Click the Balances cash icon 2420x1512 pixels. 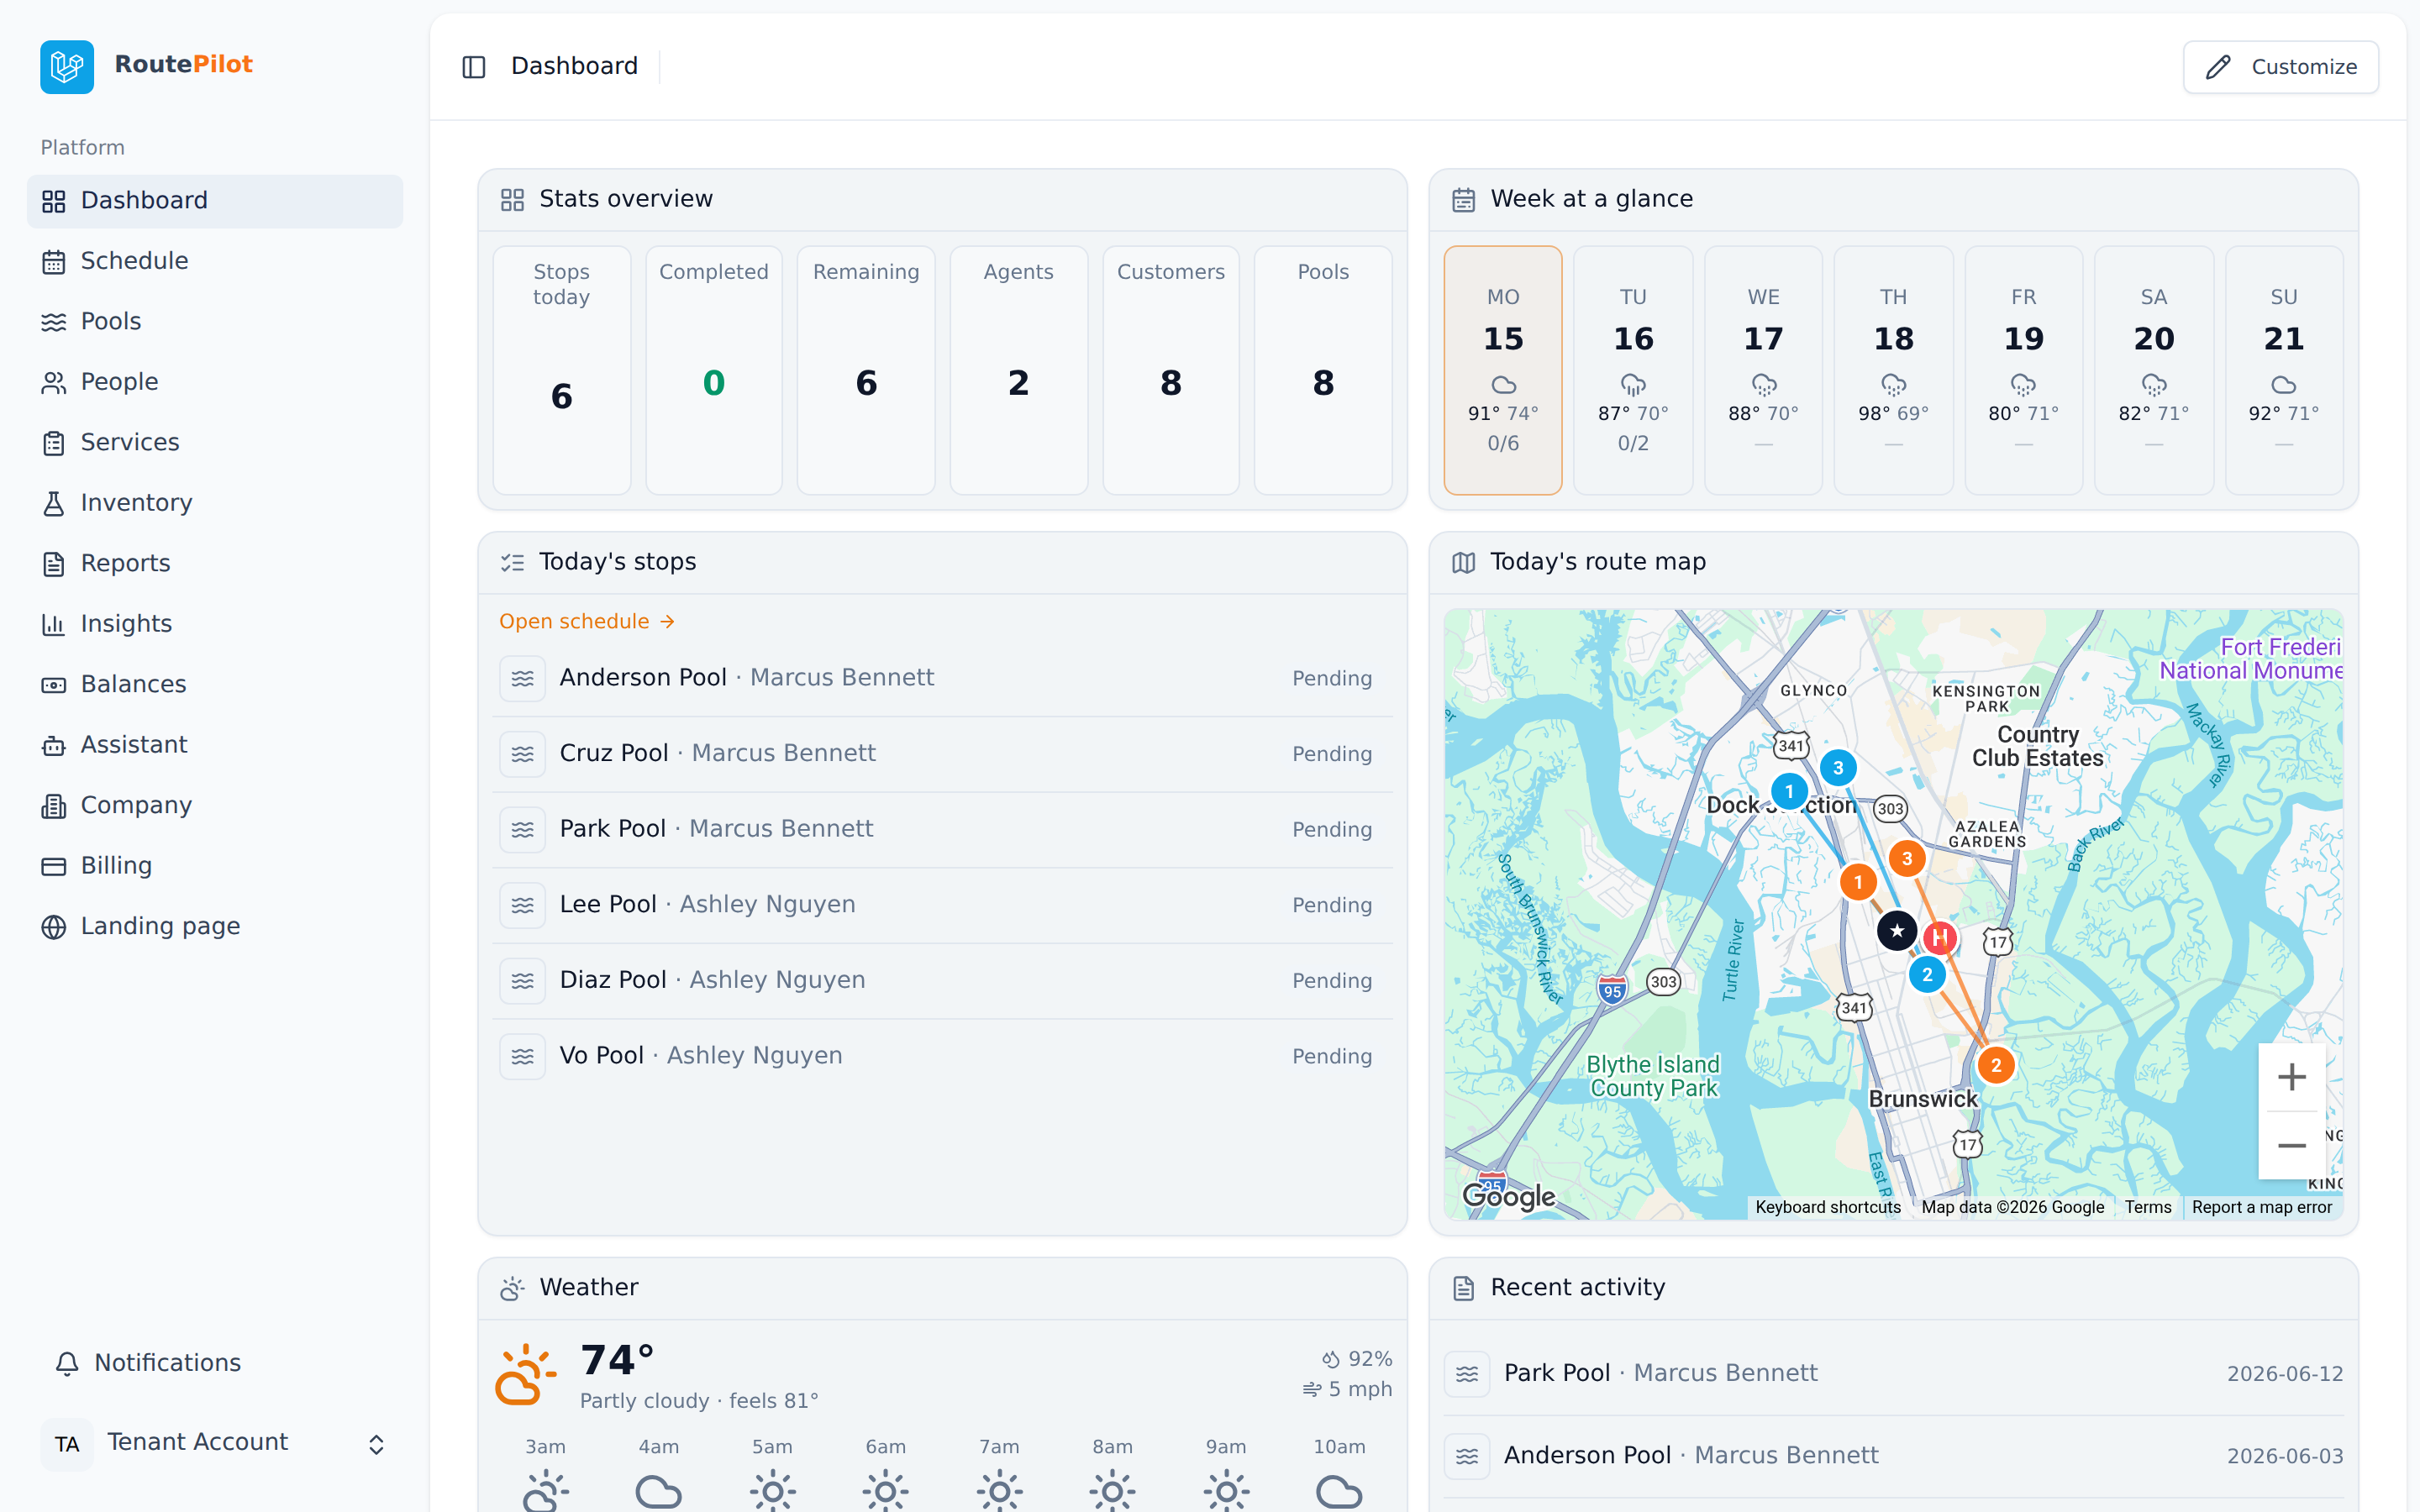tap(54, 685)
